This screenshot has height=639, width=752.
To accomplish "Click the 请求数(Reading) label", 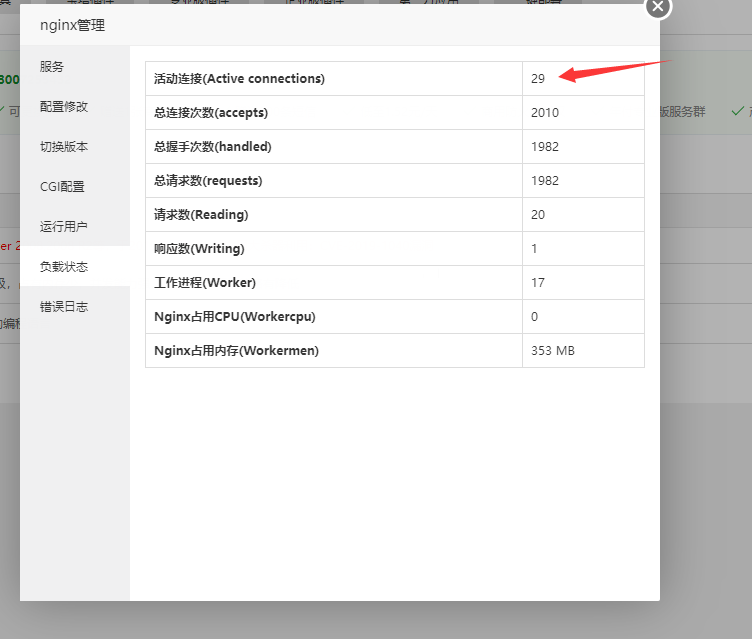I will (201, 215).
